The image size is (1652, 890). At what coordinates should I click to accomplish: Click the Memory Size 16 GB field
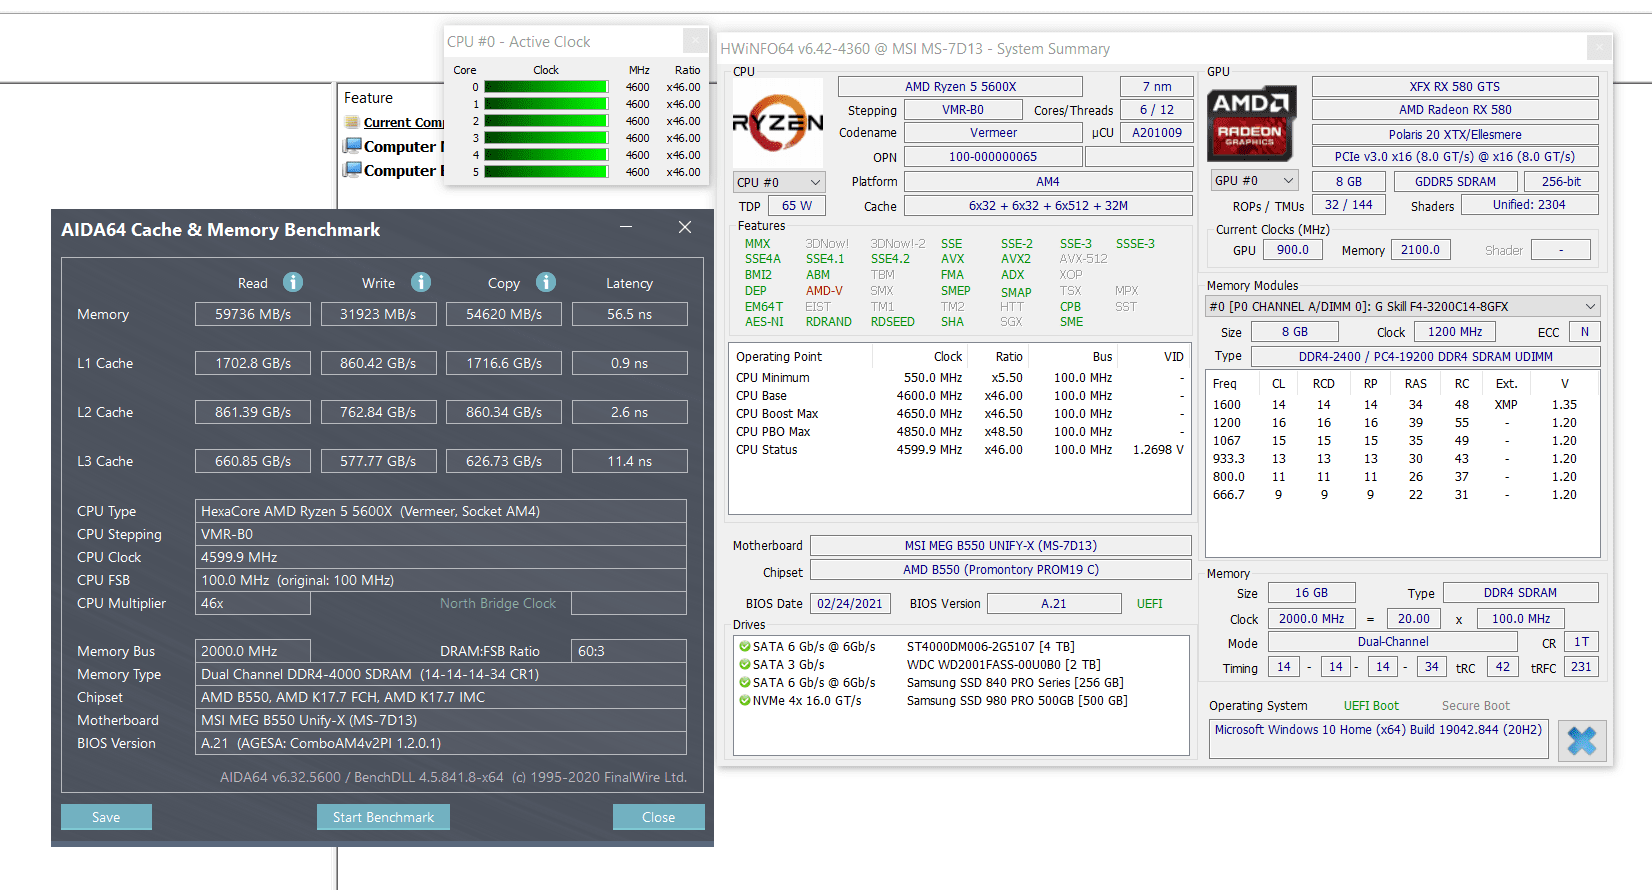1312,593
